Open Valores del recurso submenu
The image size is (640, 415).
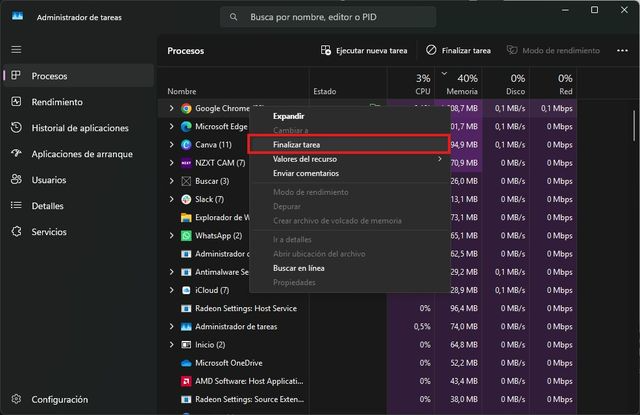click(x=305, y=159)
